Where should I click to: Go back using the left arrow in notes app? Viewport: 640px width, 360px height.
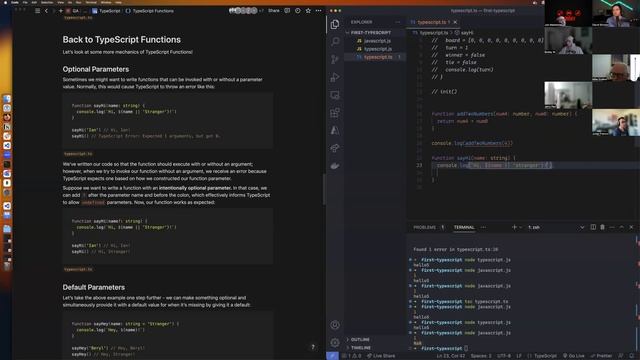pyautogui.click(x=46, y=11)
